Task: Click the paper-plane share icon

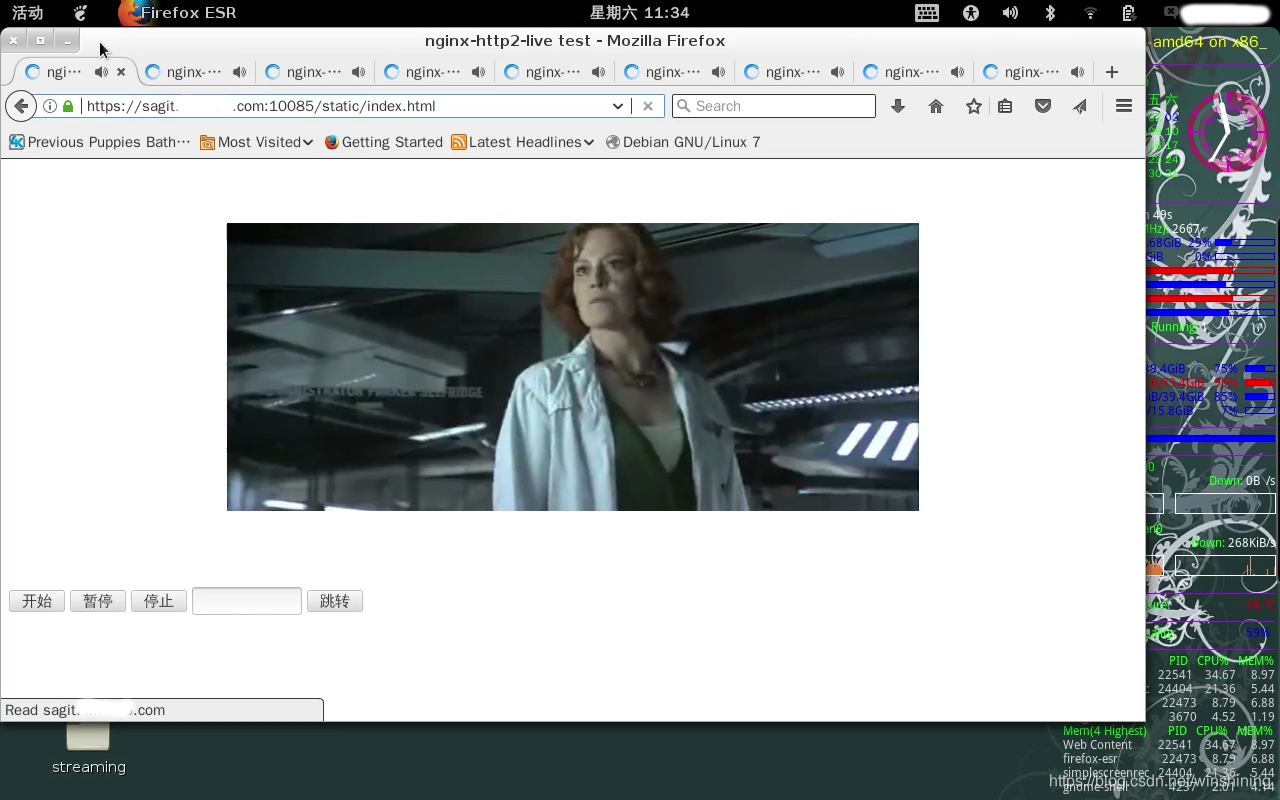Action: [x=1080, y=106]
